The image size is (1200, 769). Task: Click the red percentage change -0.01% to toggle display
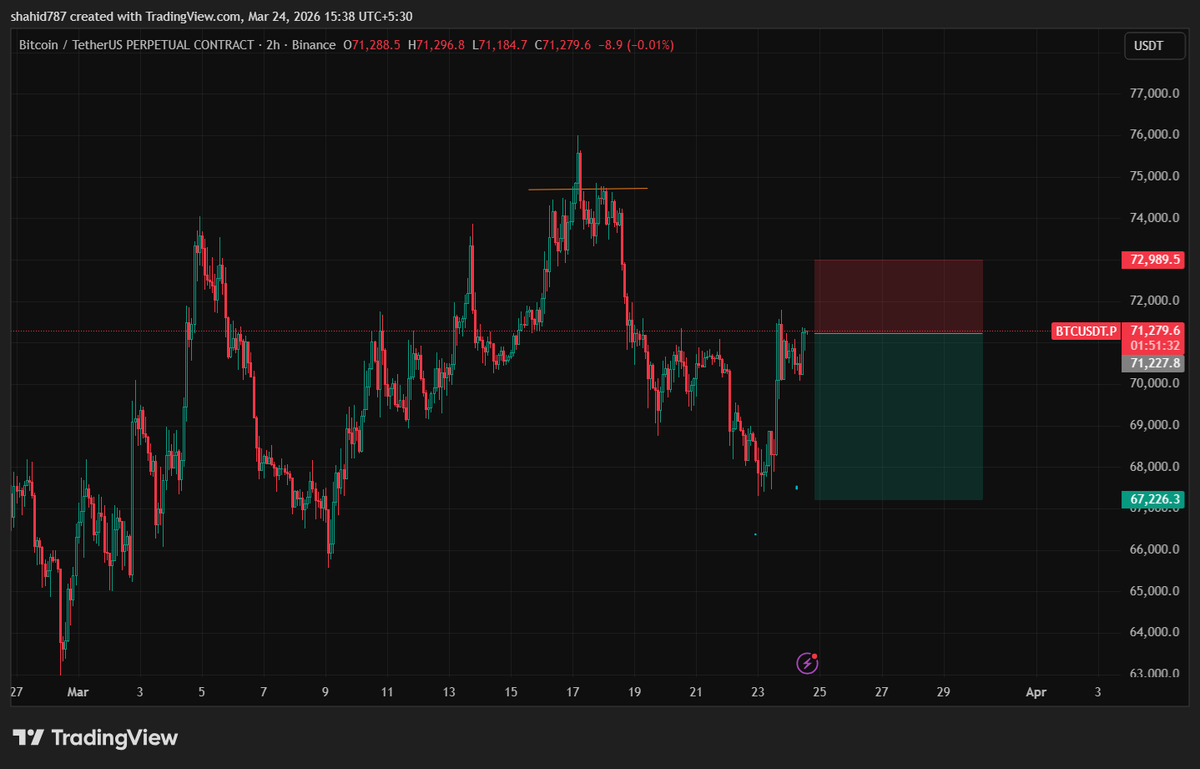click(651, 44)
